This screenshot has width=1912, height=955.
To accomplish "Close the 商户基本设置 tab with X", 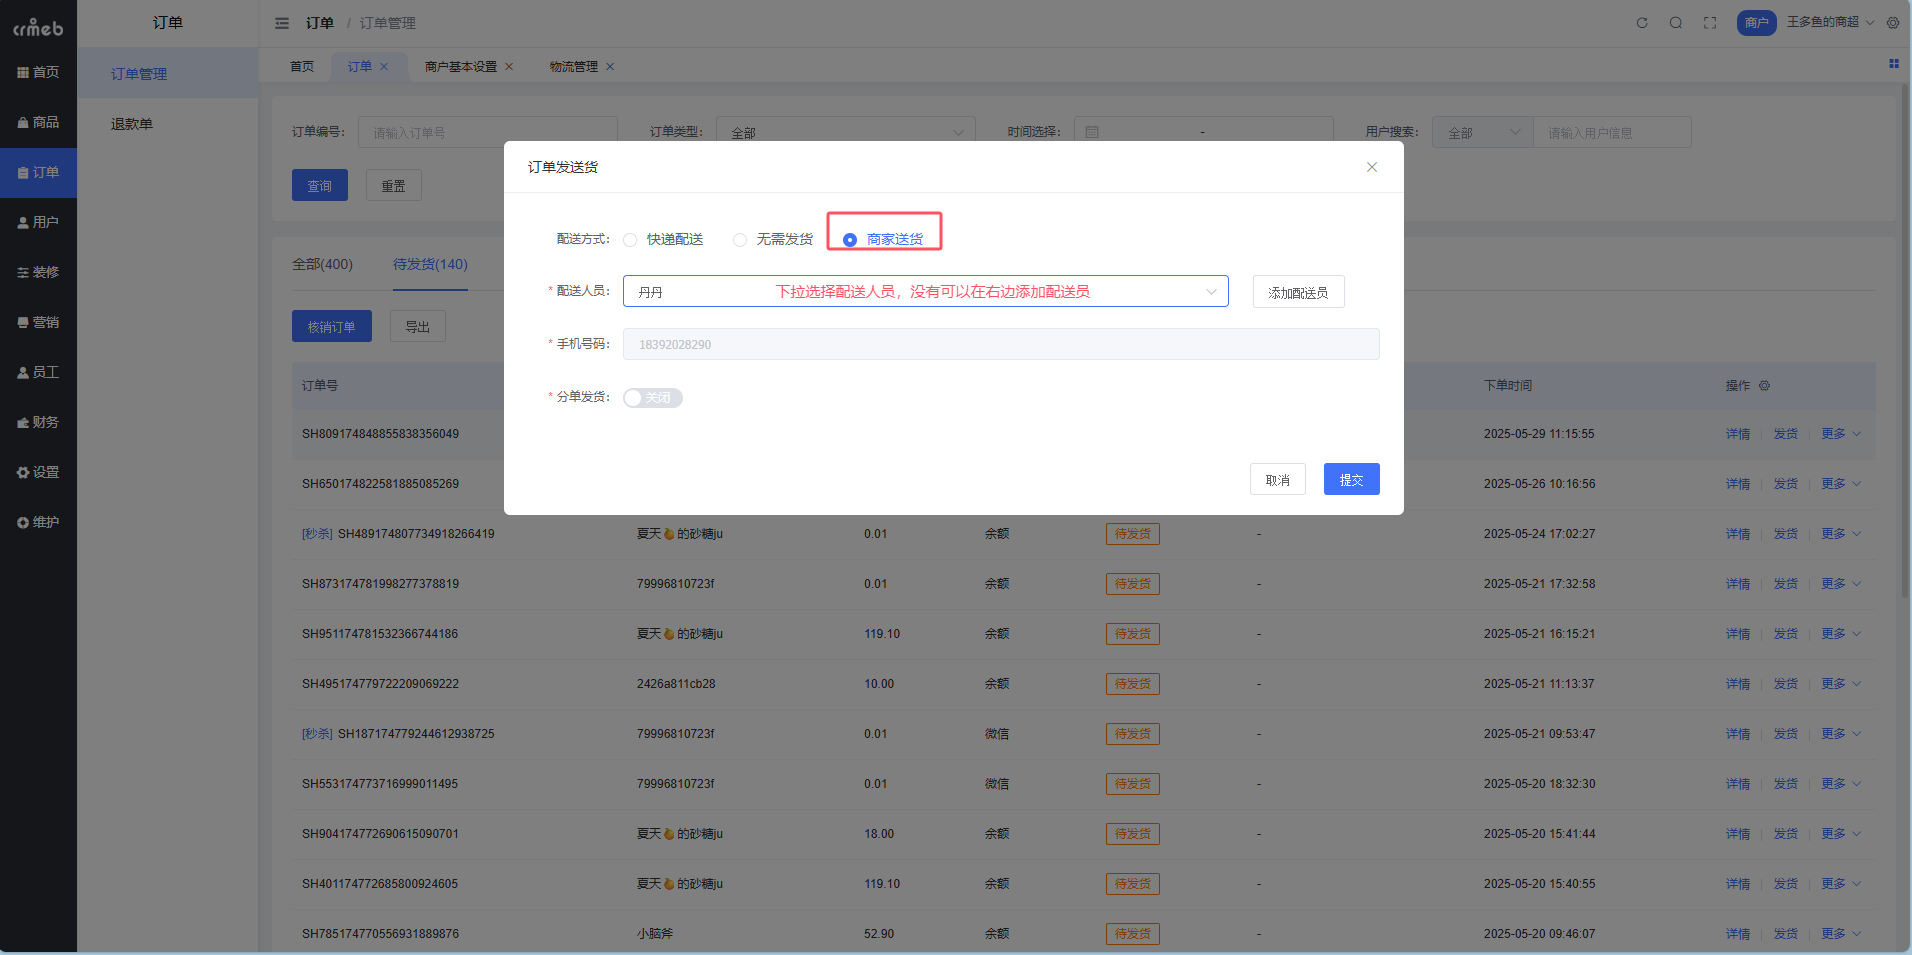I will [509, 67].
